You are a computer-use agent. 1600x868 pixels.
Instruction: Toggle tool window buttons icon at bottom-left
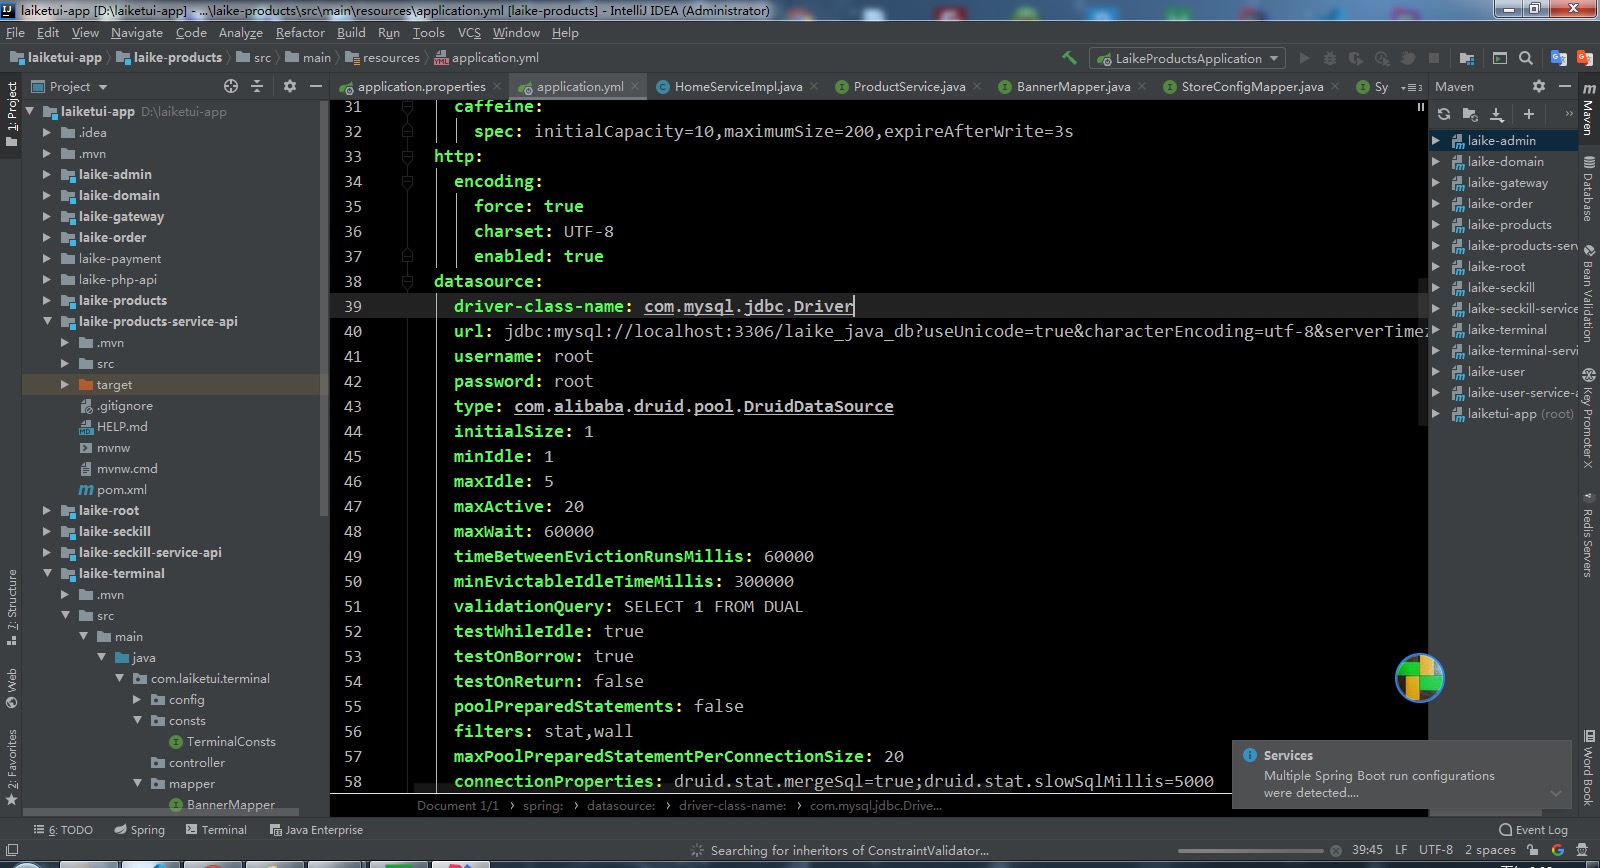tap(12, 850)
